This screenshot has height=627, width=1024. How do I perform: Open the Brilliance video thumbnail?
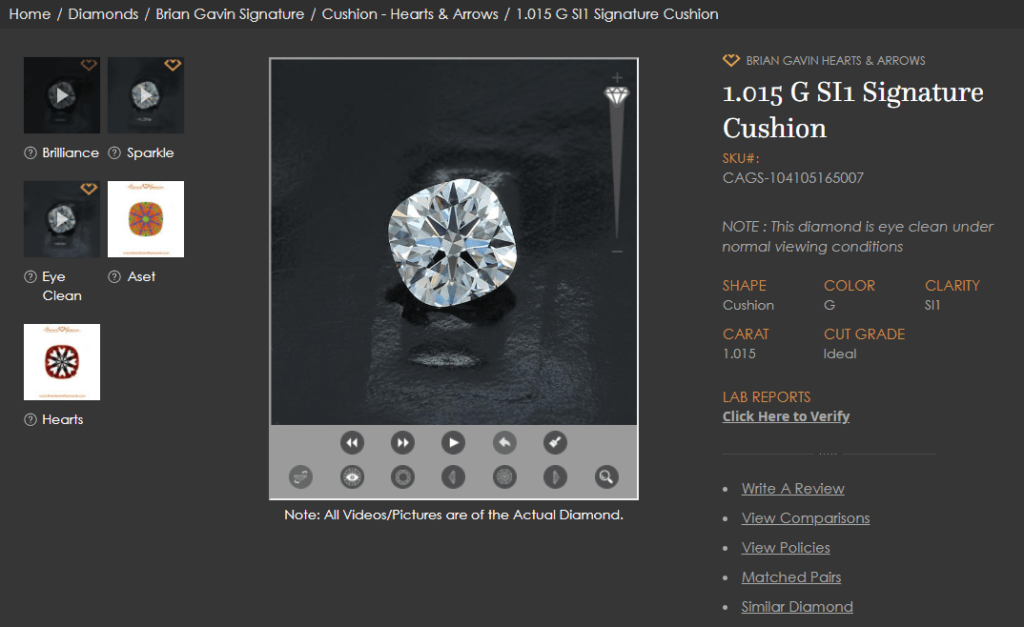click(62, 95)
